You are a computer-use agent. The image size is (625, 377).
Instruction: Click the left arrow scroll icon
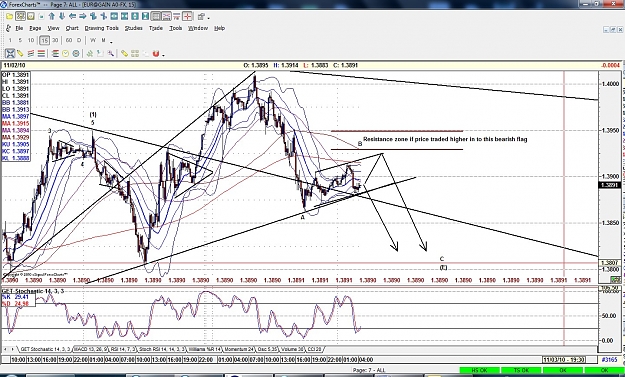click(x=72, y=16)
